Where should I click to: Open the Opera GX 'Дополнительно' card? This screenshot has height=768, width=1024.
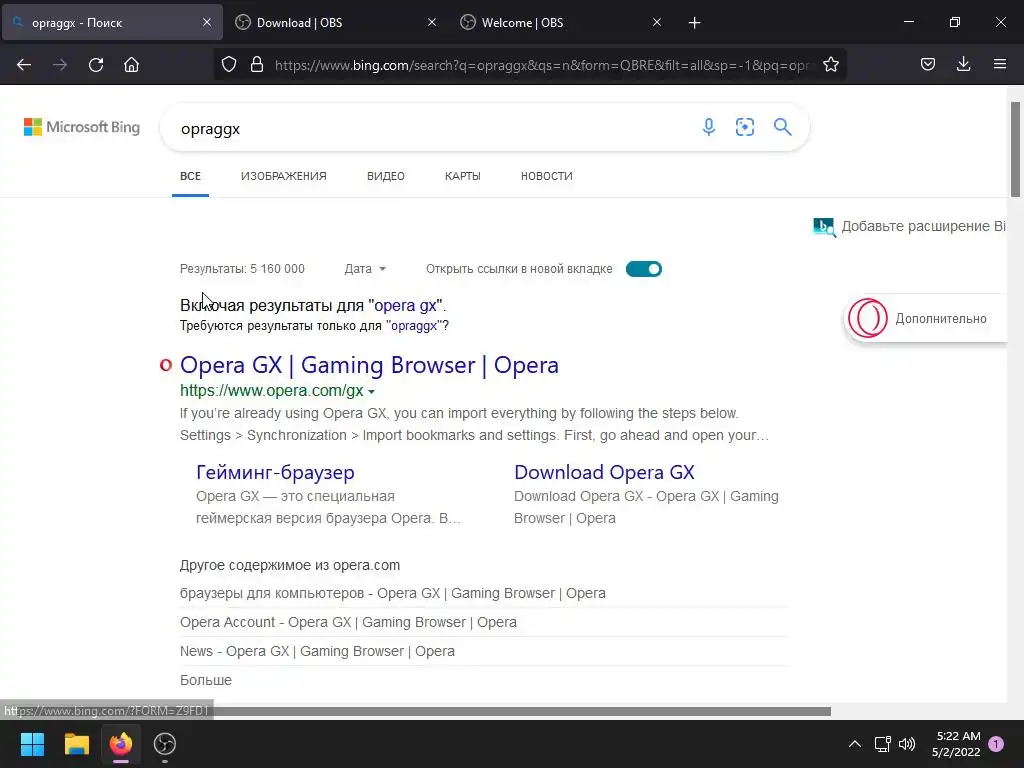(925, 319)
